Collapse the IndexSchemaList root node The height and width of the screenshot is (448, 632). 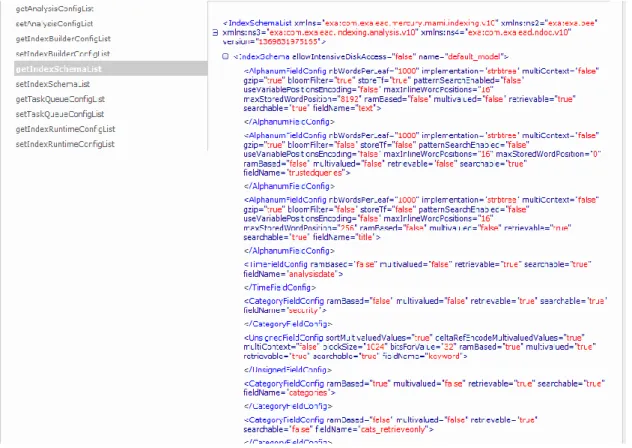[215, 32]
